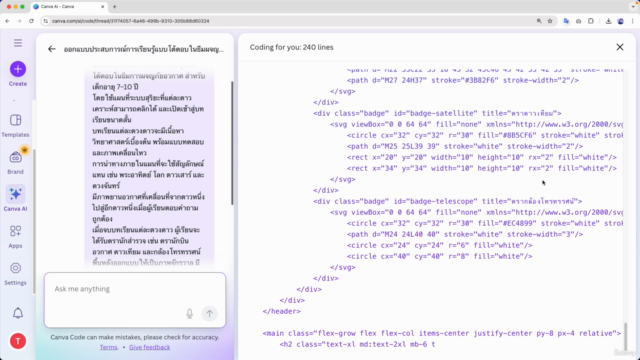Open a new browser tab
The image size is (640, 360).
tap(114, 7)
